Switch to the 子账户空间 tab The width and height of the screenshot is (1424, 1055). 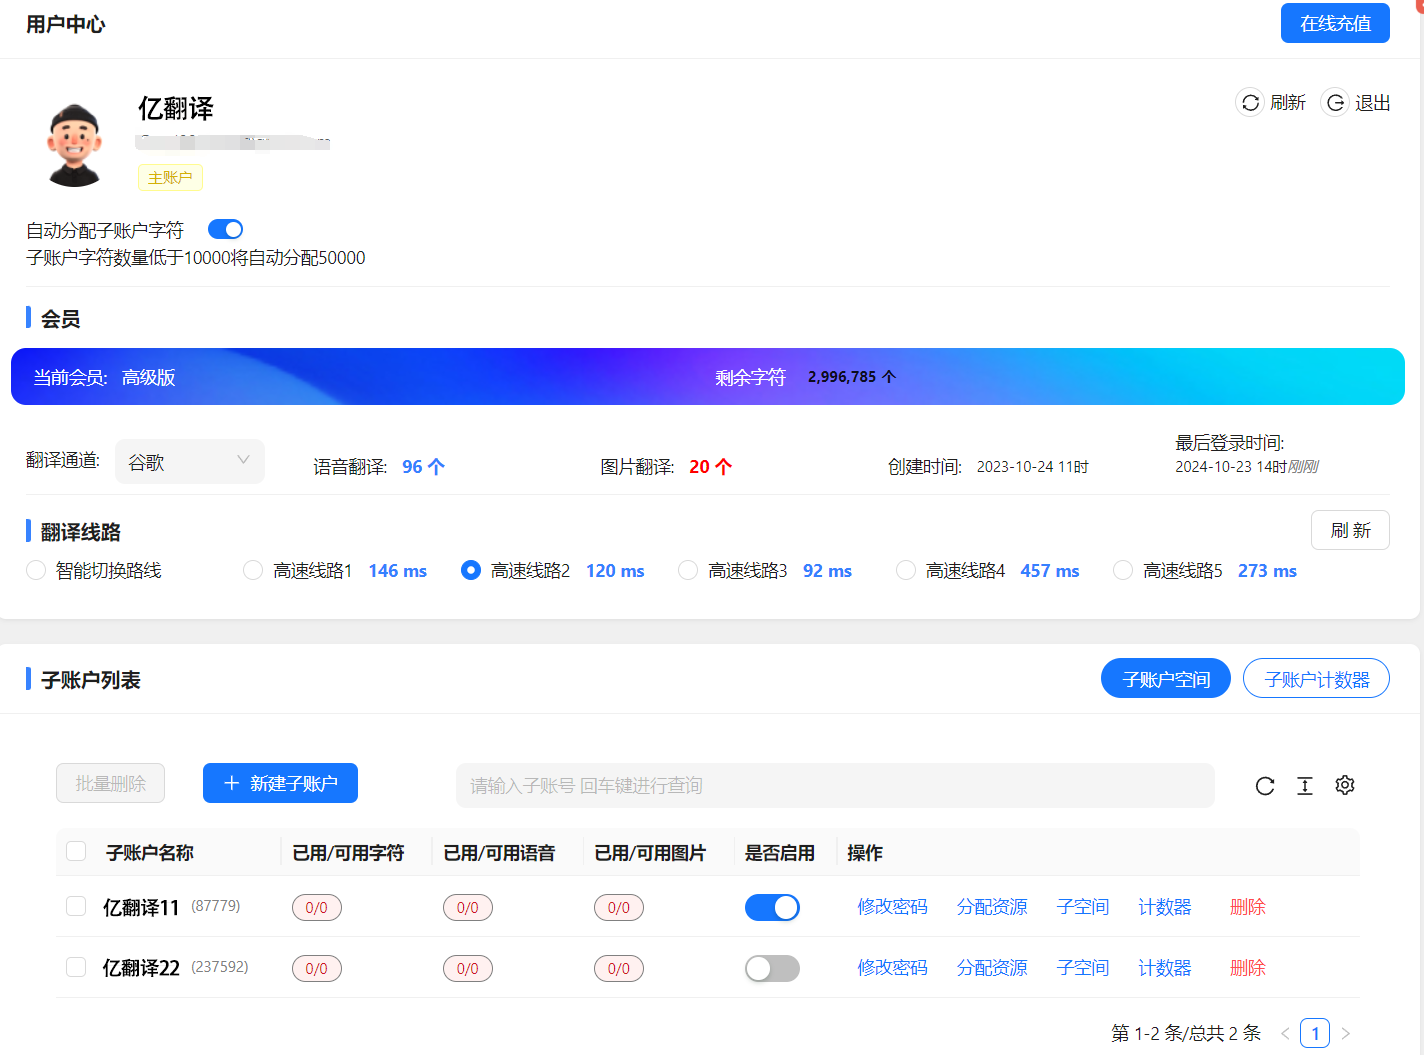1165,678
